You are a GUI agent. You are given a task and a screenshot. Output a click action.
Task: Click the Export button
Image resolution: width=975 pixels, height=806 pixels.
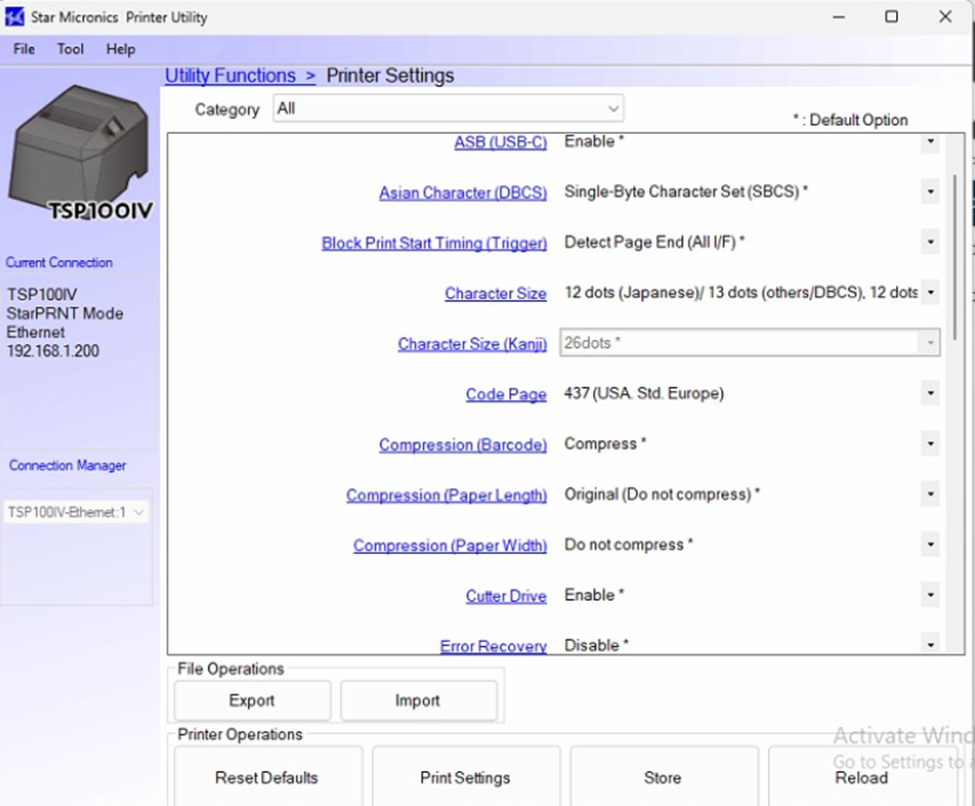[252, 700]
